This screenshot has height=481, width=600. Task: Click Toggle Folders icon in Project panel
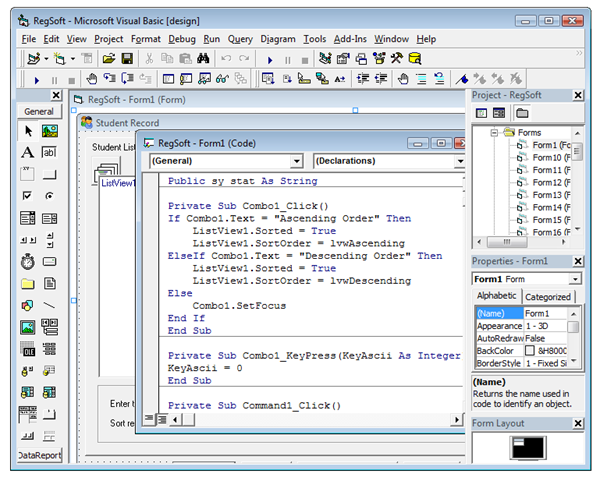(522, 113)
